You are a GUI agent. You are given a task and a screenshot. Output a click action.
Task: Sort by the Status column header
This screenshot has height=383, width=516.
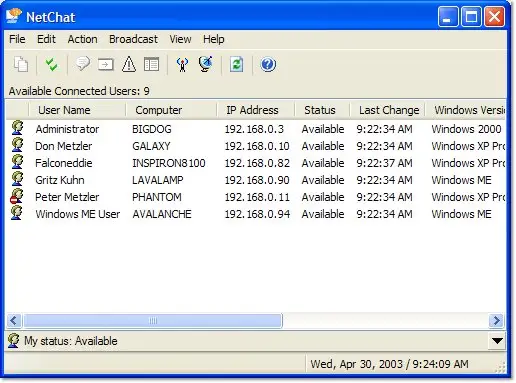[x=322, y=110]
